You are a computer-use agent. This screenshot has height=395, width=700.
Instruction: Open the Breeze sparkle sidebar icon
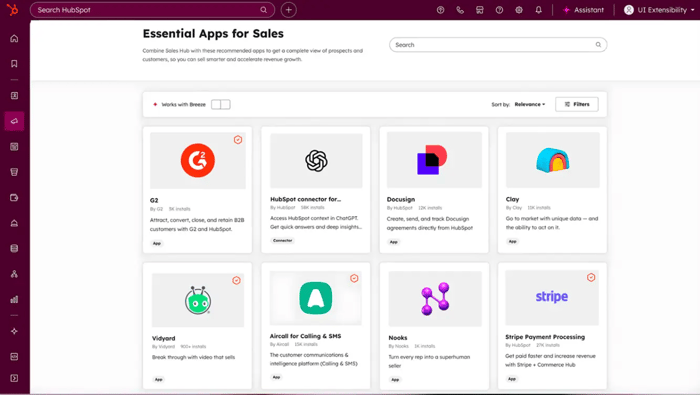click(14, 331)
